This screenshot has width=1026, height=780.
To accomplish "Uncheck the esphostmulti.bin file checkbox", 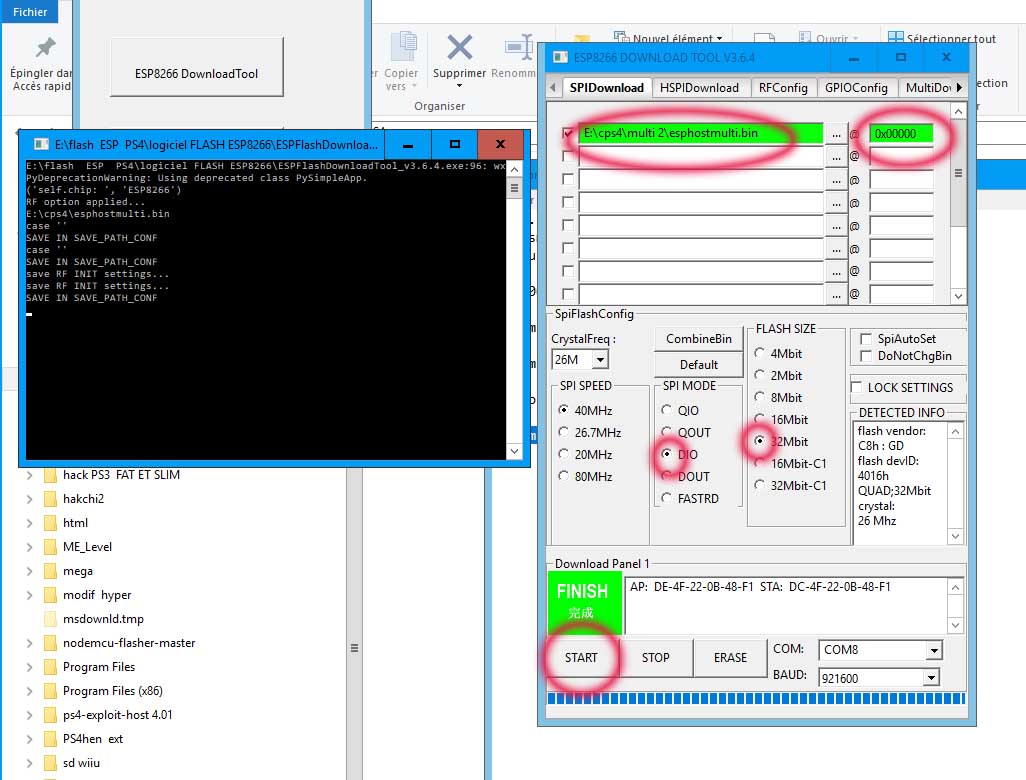I will 568,133.
